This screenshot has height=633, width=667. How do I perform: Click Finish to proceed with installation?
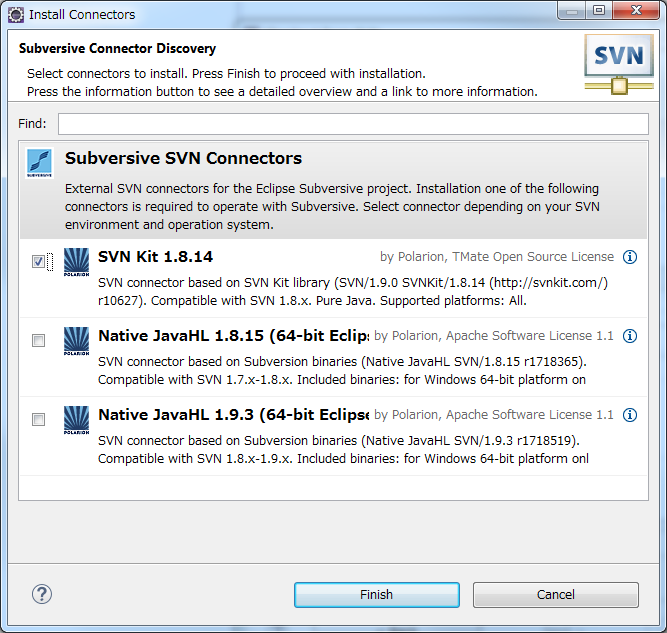(376, 595)
